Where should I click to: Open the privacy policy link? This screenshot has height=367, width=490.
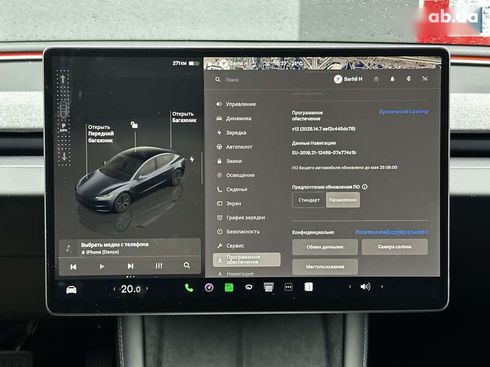392,232
